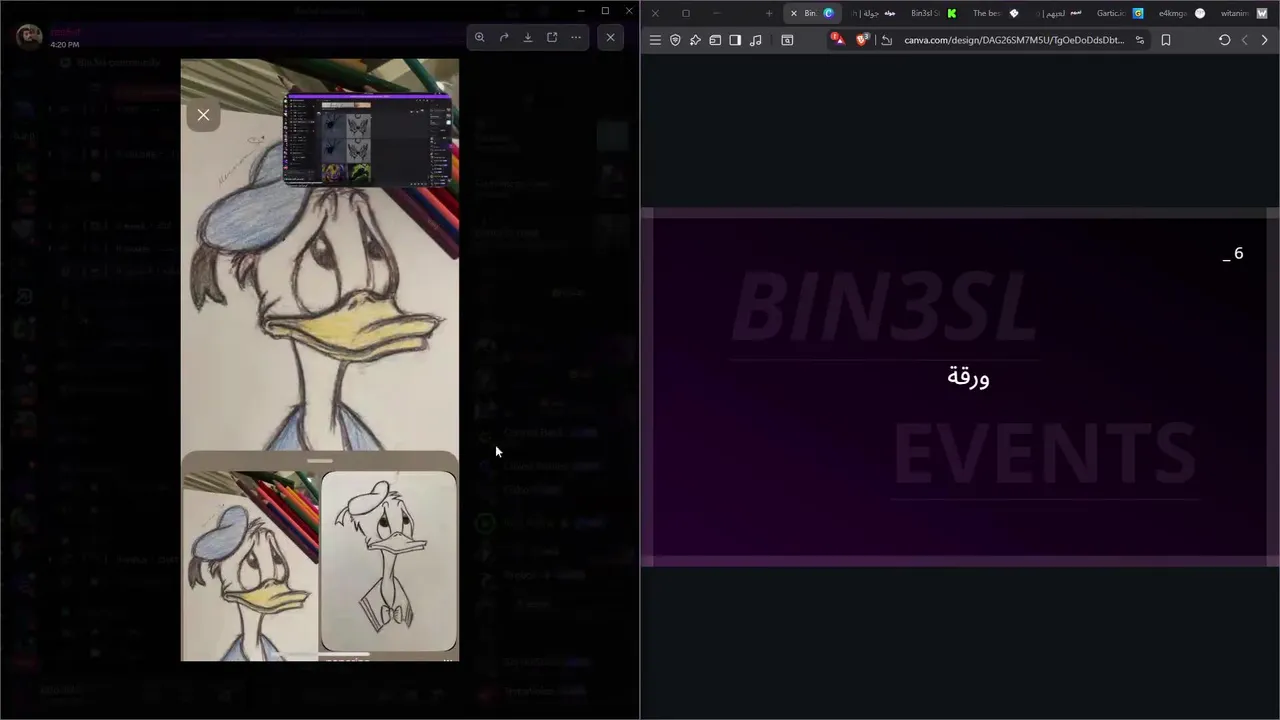
Task: Toggle the browser sidebar panel icon
Action: pyautogui.click(x=735, y=40)
